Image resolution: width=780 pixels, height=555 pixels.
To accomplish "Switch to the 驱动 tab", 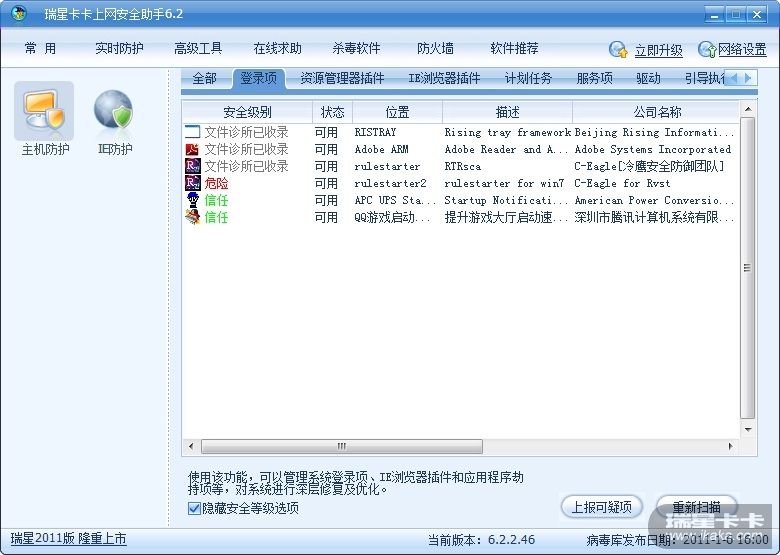I will (x=648, y=79).
